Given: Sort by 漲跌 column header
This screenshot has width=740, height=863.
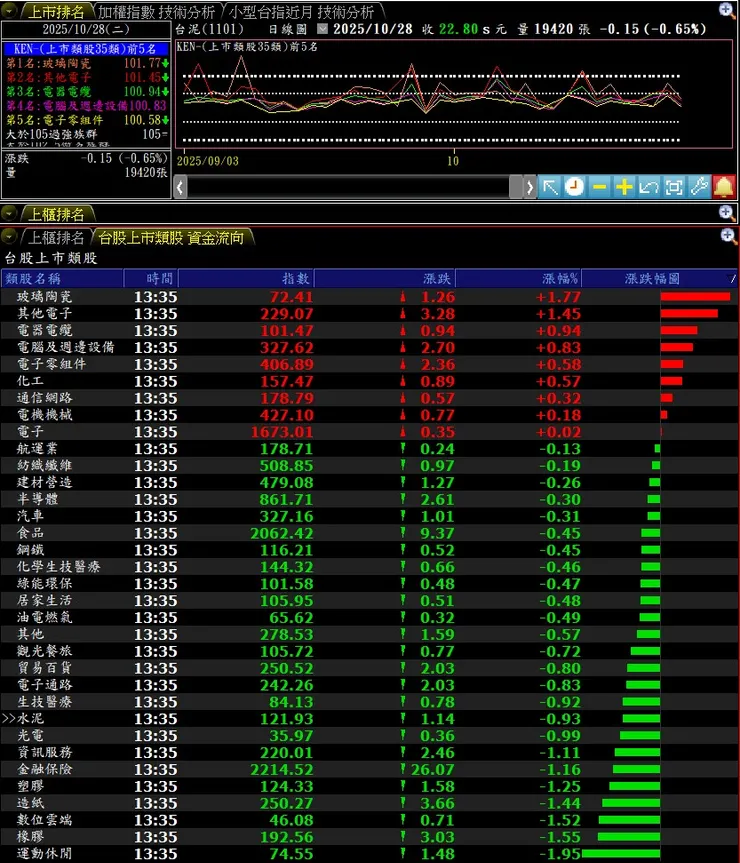Looking at the screenshot, I should point(385,278).
